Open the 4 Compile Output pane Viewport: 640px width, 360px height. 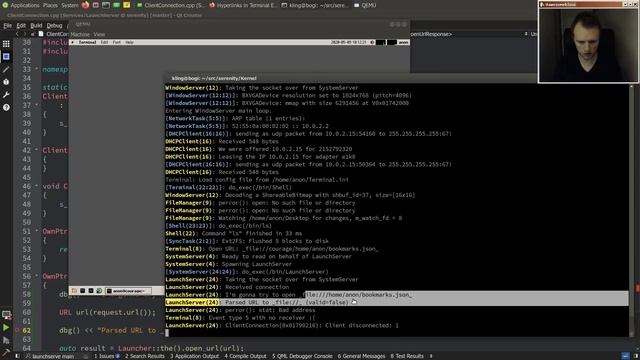(245, 356)
